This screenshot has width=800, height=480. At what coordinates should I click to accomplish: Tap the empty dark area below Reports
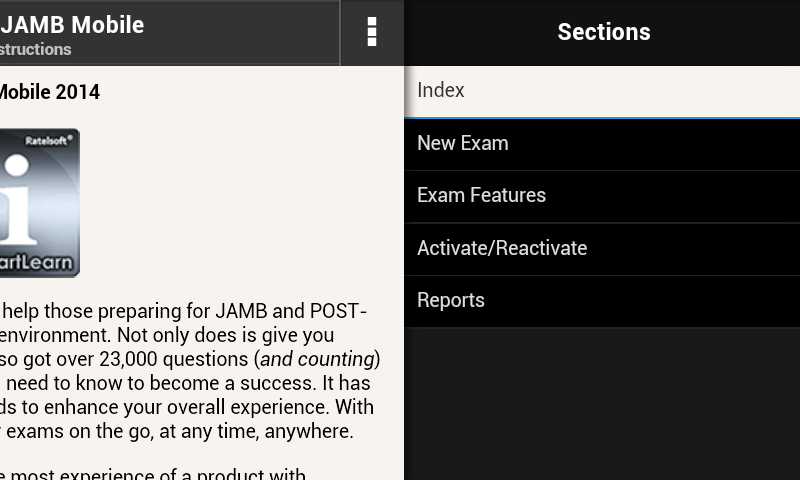602,404
